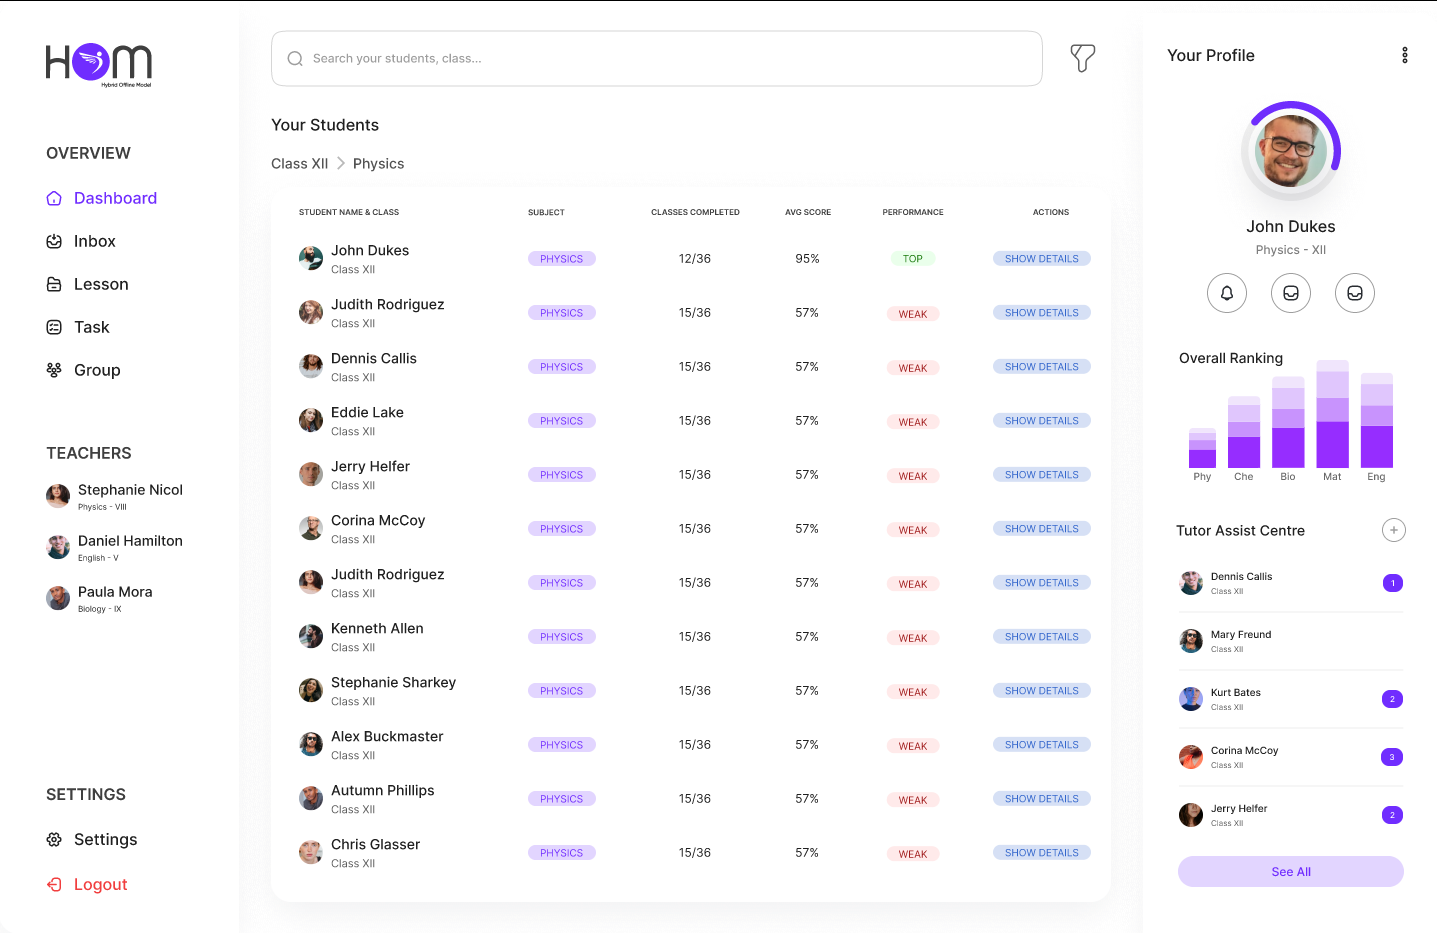The image size is (1437, 933).
Task: Open the Inbox from the sidebar
Action: click(x=95, y=241)
